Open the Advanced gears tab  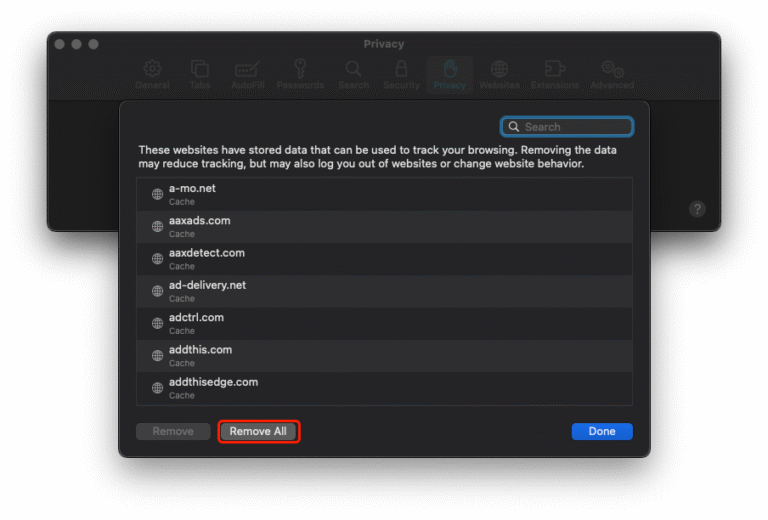click(612, 75)
